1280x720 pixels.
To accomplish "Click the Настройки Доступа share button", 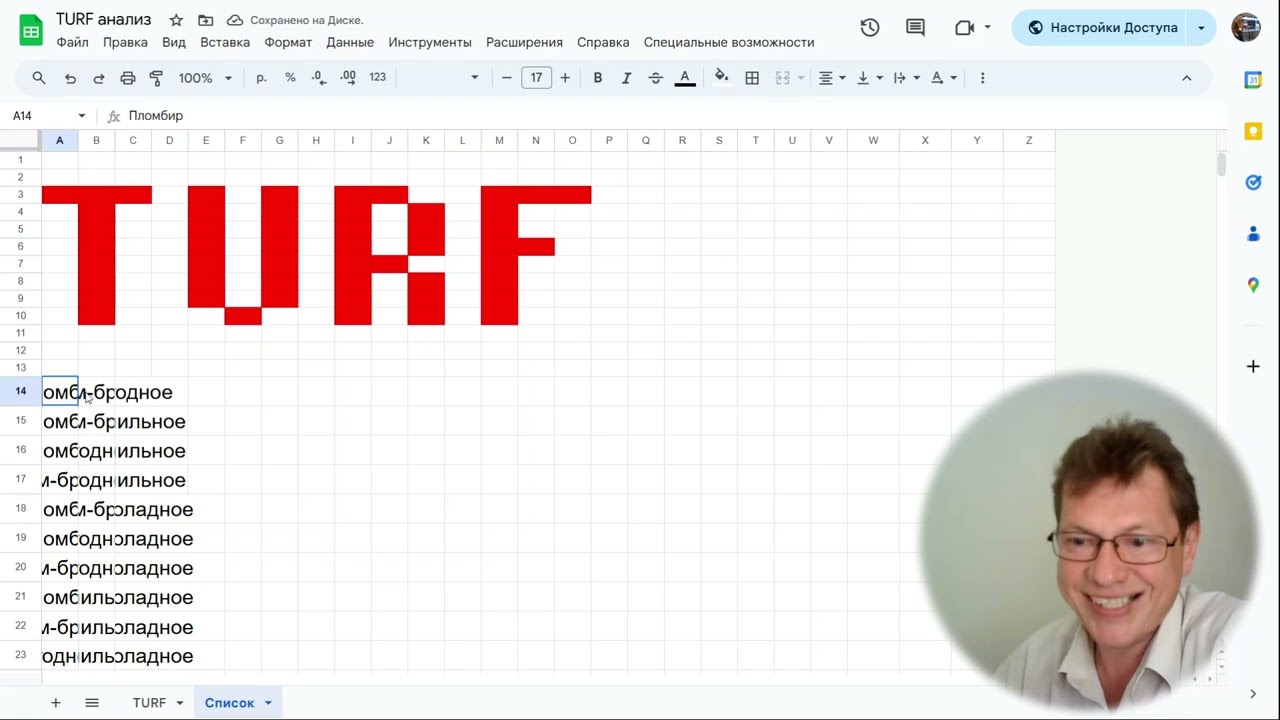I will click(x=1101, y=28).
